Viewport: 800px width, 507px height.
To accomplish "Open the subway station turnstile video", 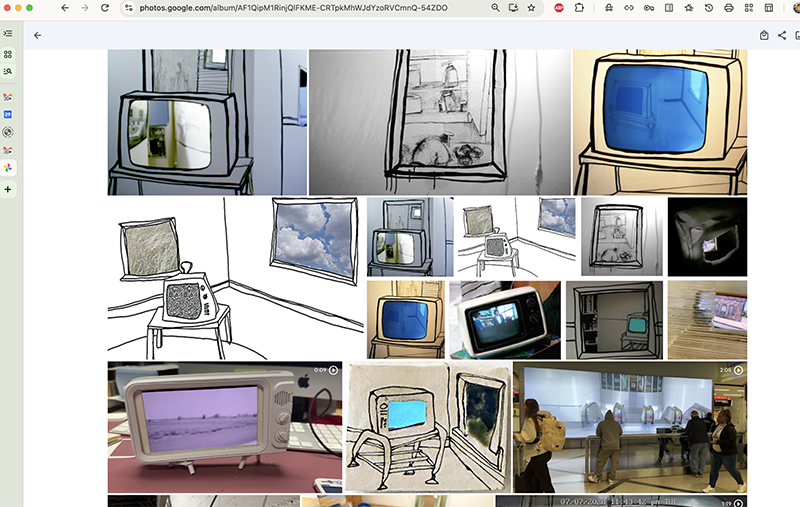I will coord(630,427).
